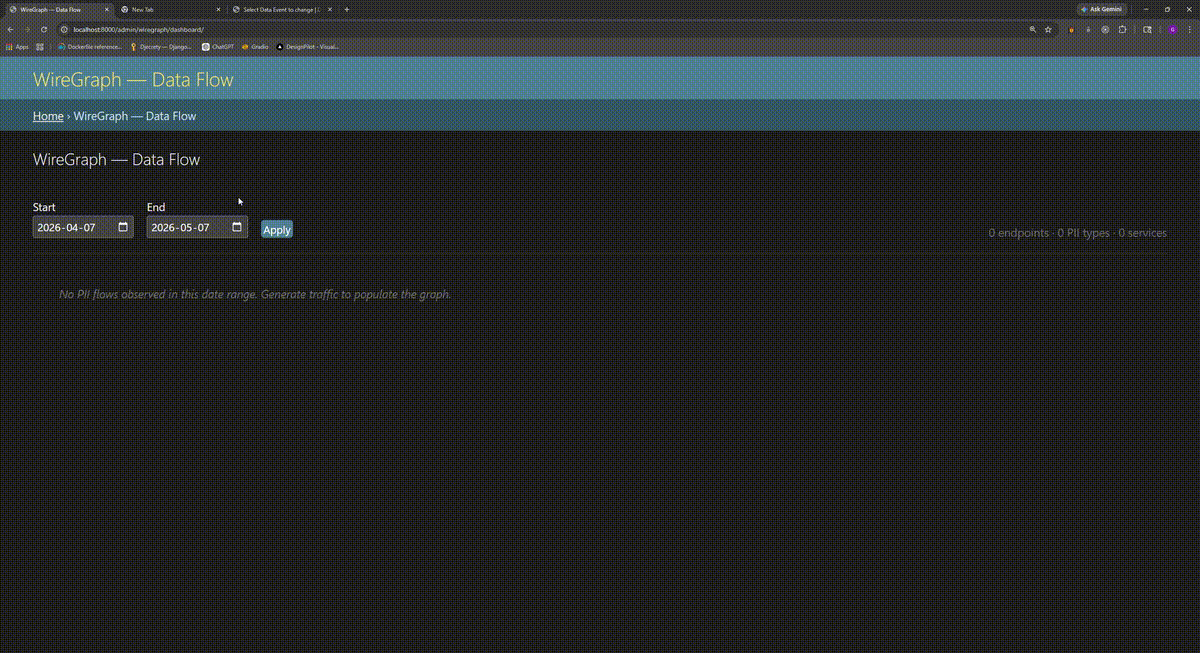Close the New Tab tab
Image resolution: width=1200 pixels, height=653 pixels.
[217, 9]
